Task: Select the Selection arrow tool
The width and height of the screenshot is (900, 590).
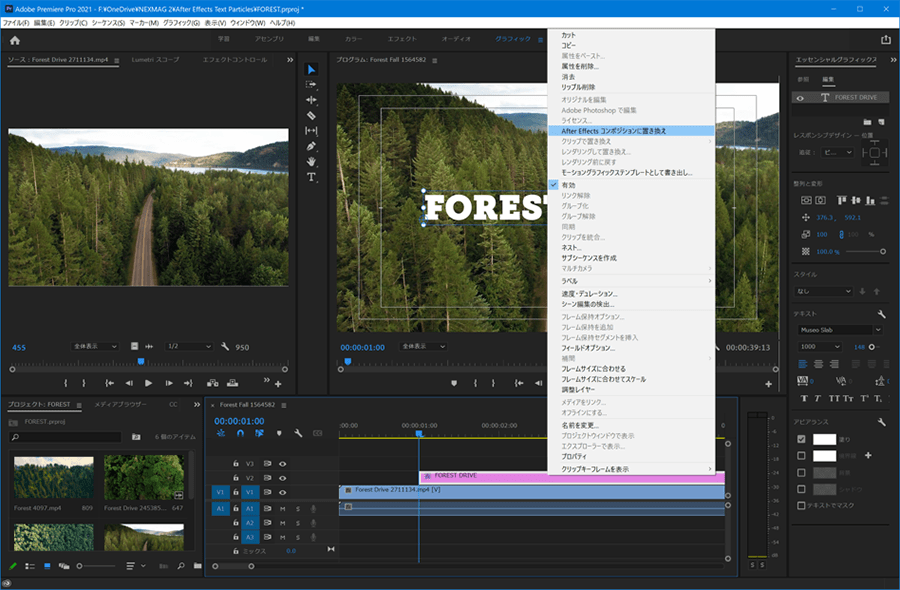Action: [311, 69]
